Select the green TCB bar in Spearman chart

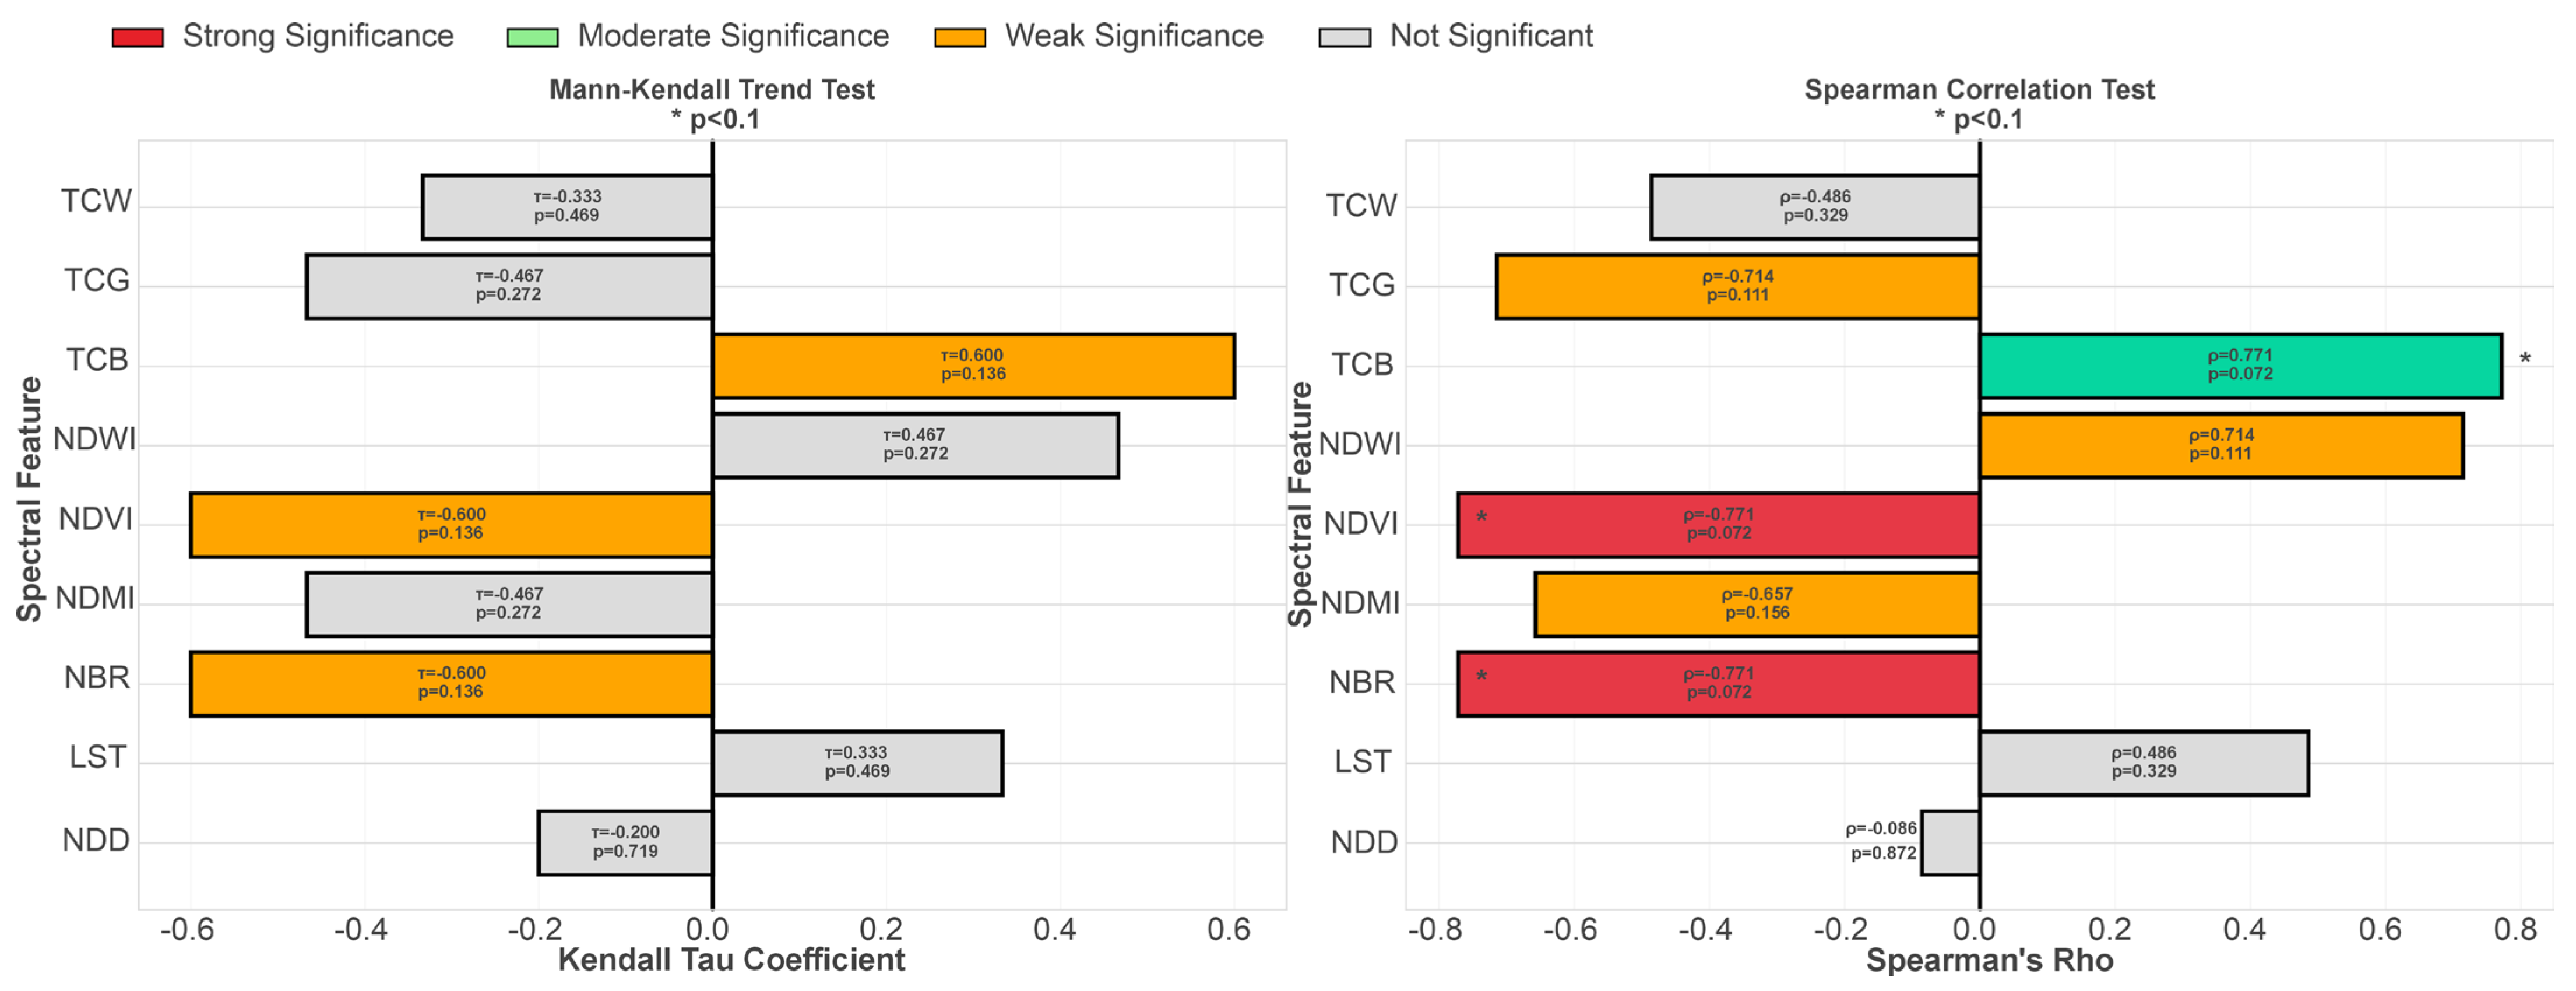(2240, 366)
